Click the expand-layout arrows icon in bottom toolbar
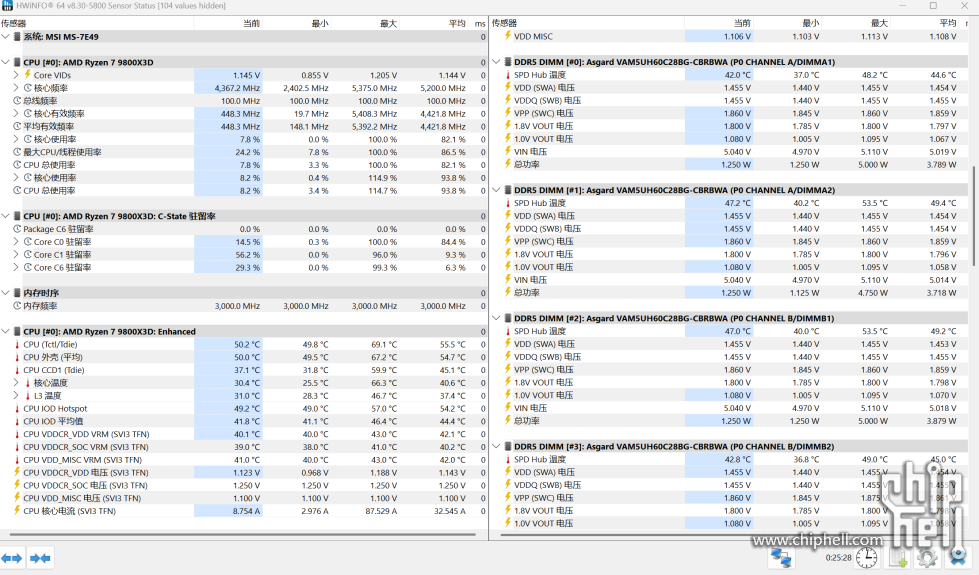The width and height of the screenshot is (979, 575). [x=11, y=558]
